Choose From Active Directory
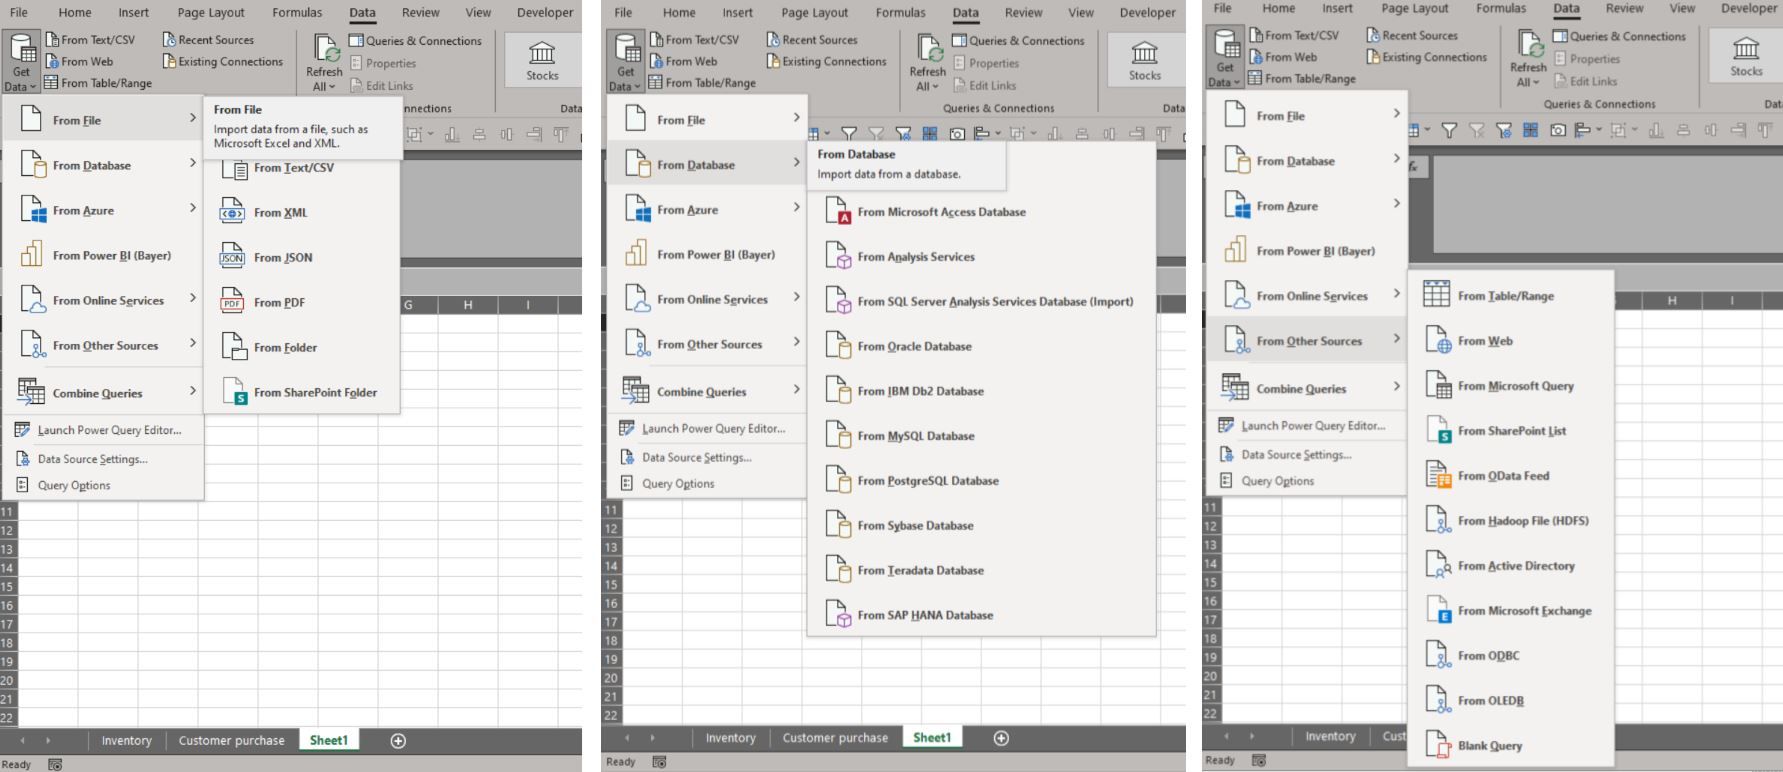This screenshot has width=1783, height=772. tap(1510, 566)
